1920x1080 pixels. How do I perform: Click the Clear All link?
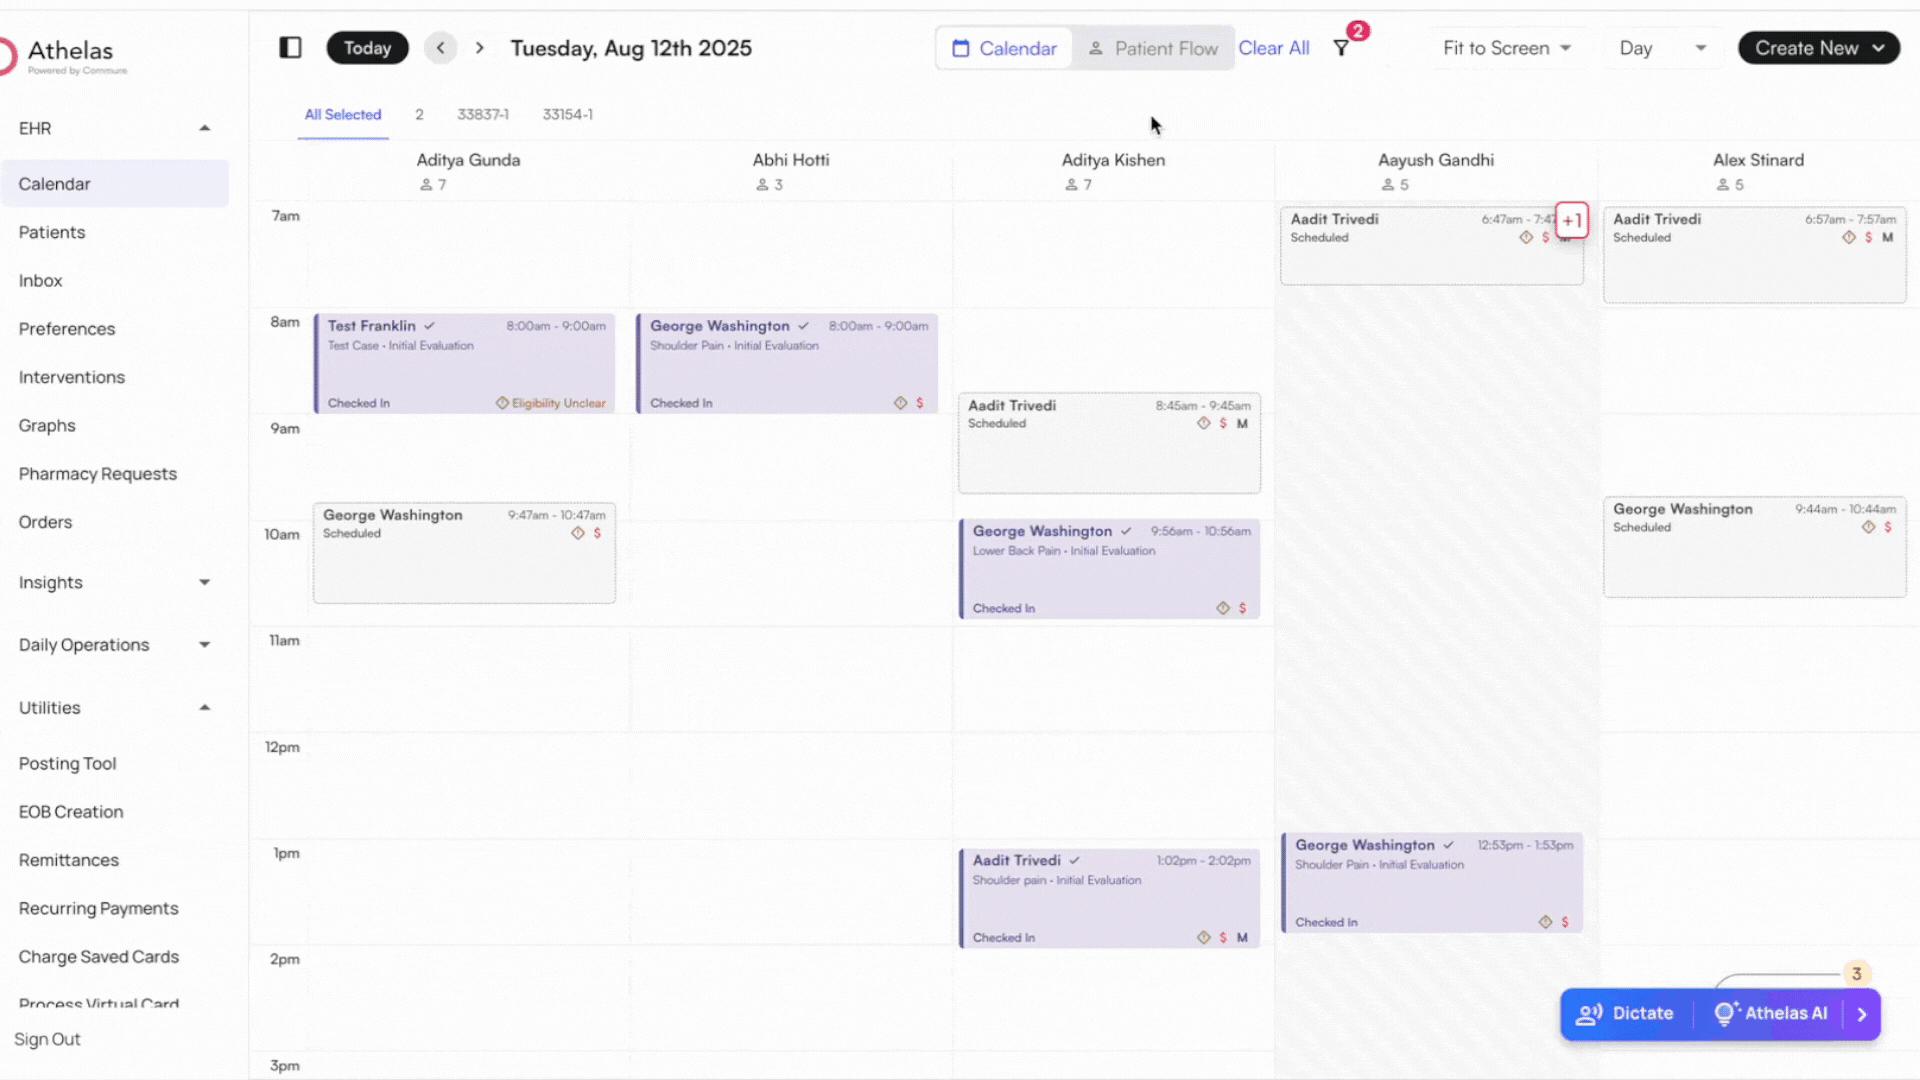1274,47
